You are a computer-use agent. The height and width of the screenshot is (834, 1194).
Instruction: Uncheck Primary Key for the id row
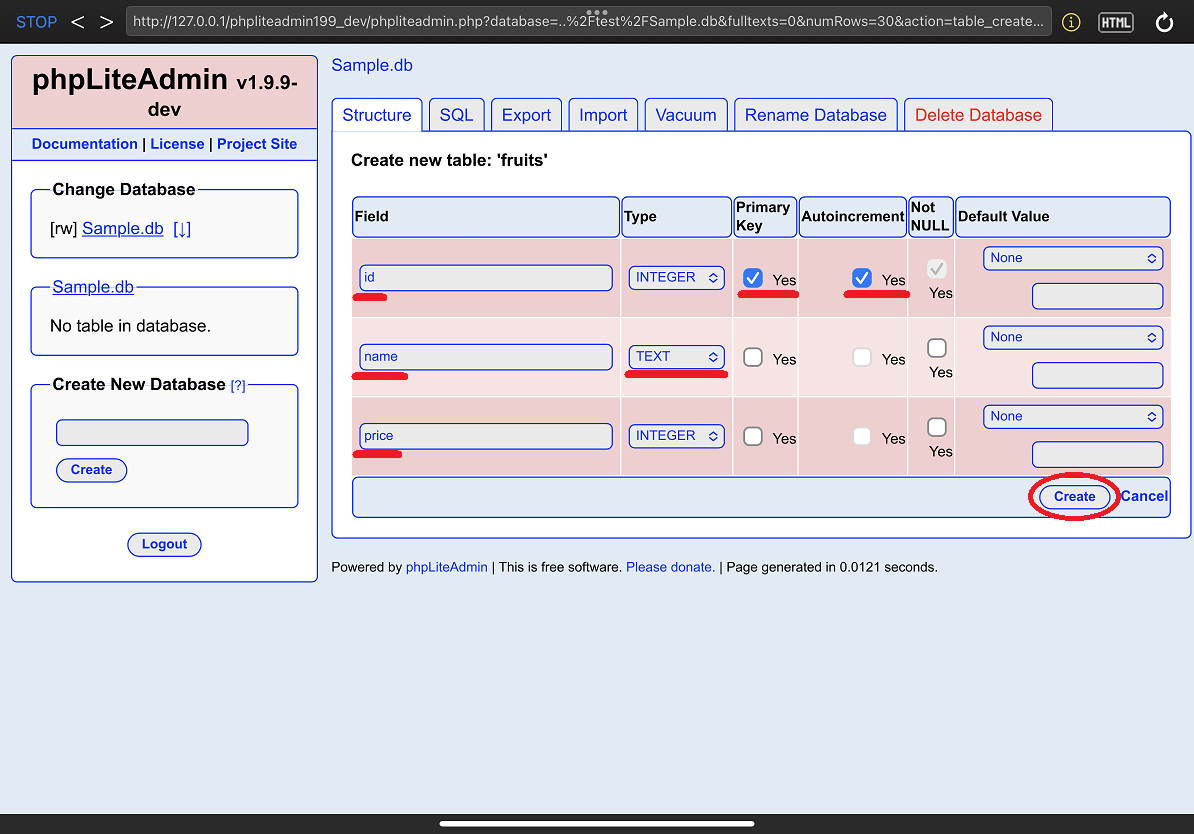click(x=753, y=278)
